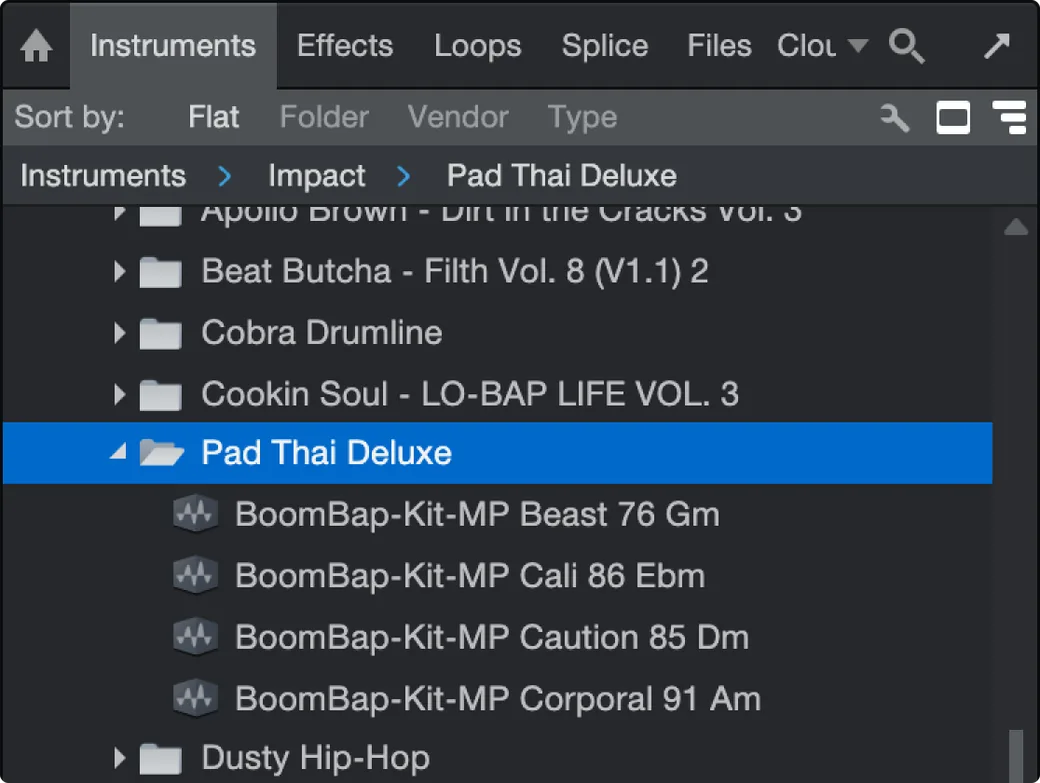Viewport: 1040px width, 783px height.
Task: Switch to tree list view icon
Action: pyautogui.click(x=1009, y=118)
